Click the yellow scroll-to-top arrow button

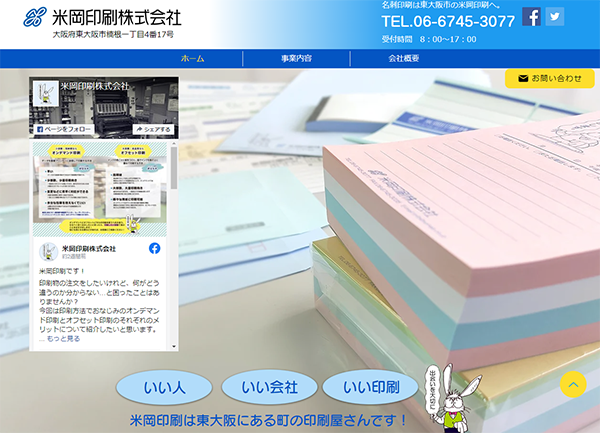(573, 384)
